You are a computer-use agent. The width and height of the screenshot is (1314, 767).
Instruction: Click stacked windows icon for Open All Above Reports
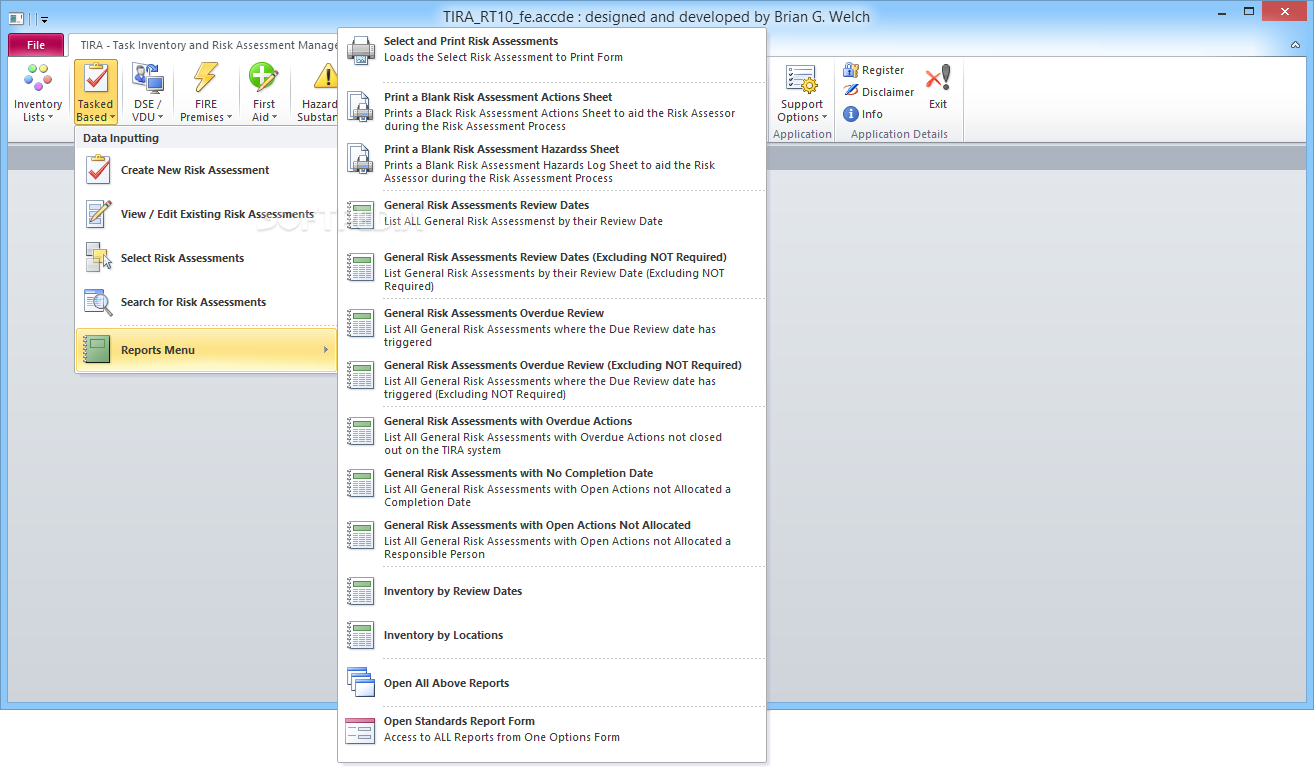tap(360, 683)
